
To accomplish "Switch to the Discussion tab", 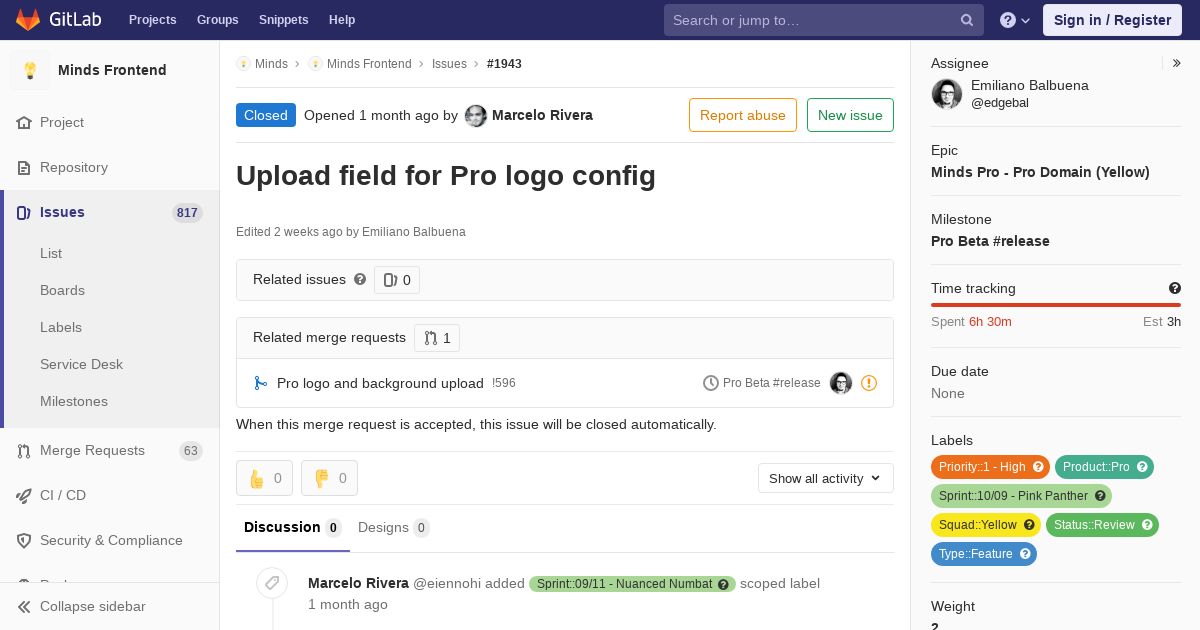I will 293,527.
